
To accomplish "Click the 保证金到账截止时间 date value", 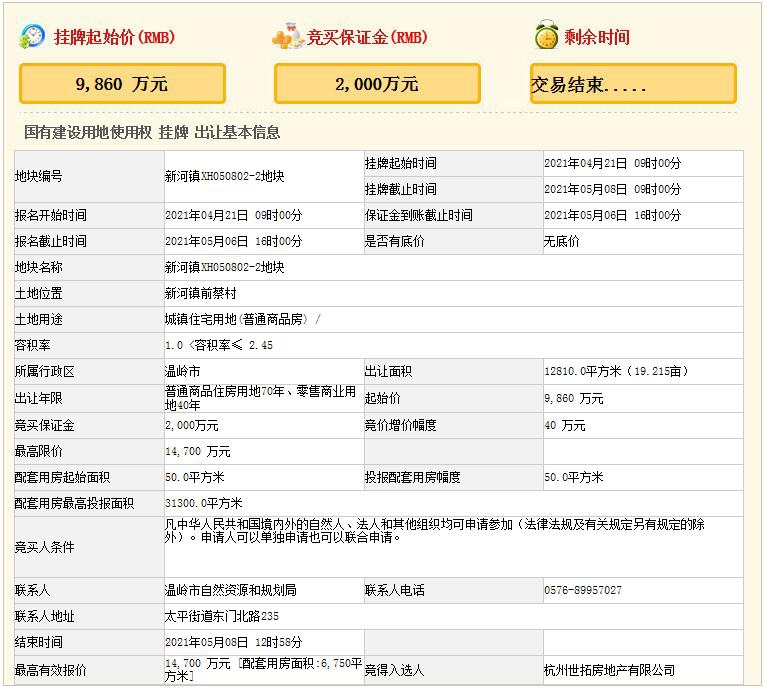I will (612, 215).
